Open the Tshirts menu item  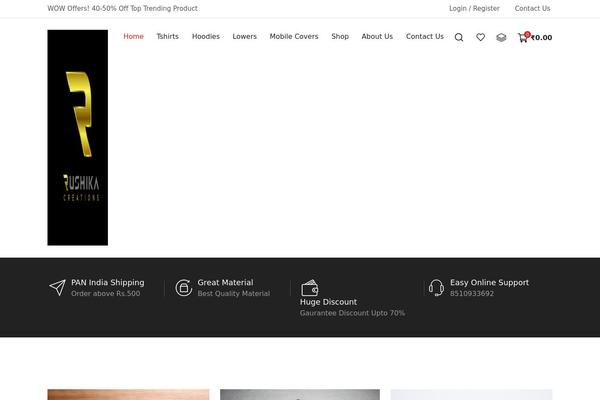click(168, 36)
